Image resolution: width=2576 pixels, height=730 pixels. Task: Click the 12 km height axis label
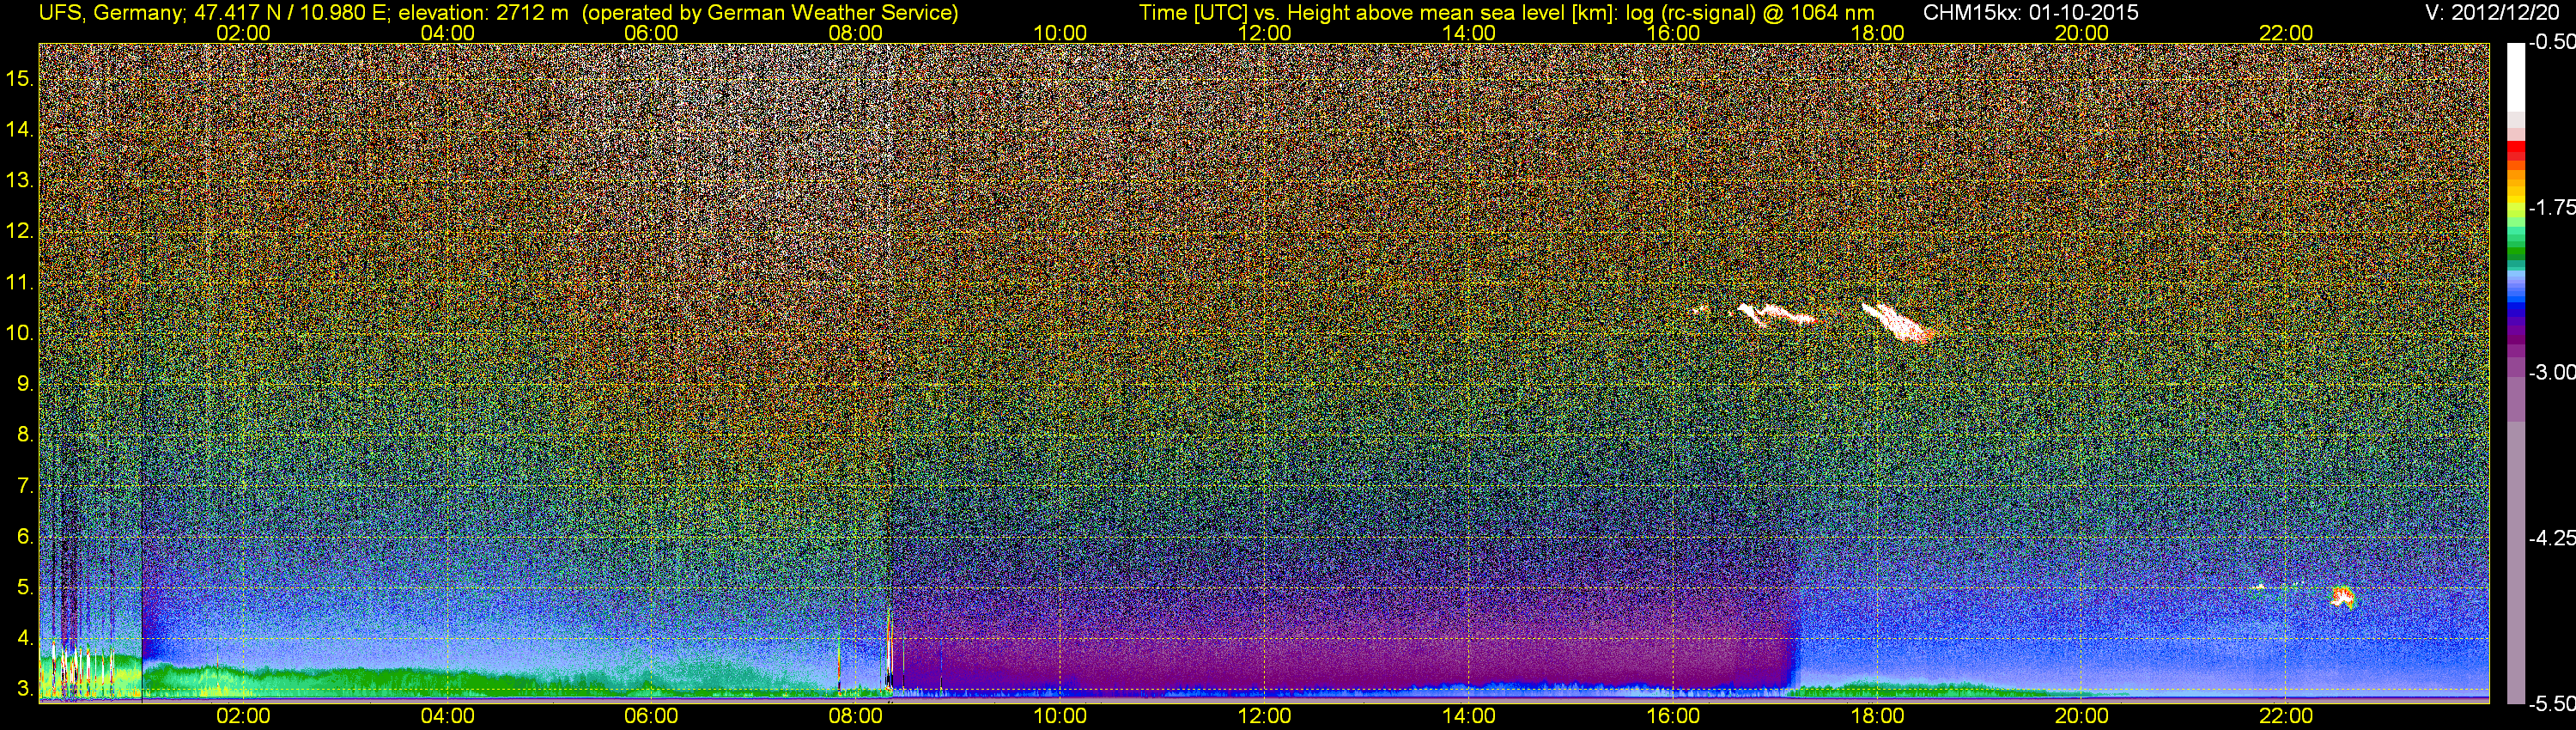pyautogui.click(x=19, y=231)
